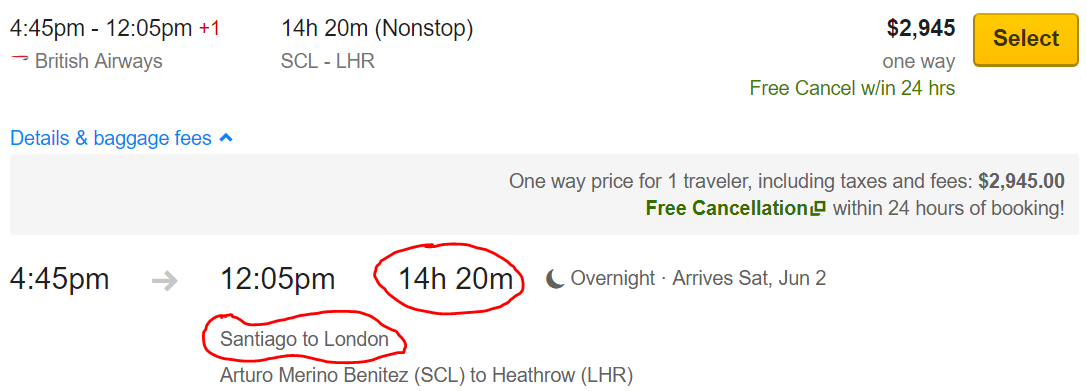This screenshot has width=1087, height=391.
Task: Click the British Airways logo icon
Action: [x=19, y=58]
